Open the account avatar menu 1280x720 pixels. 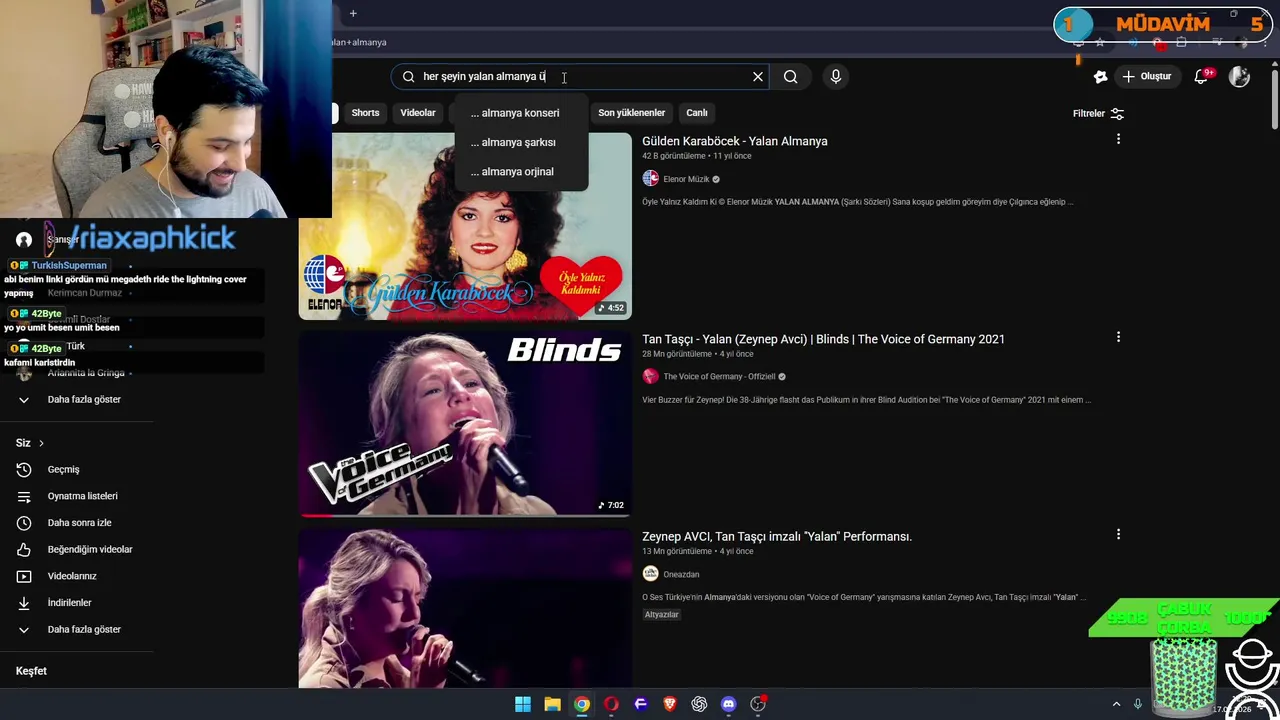(x=1240, y=77)
